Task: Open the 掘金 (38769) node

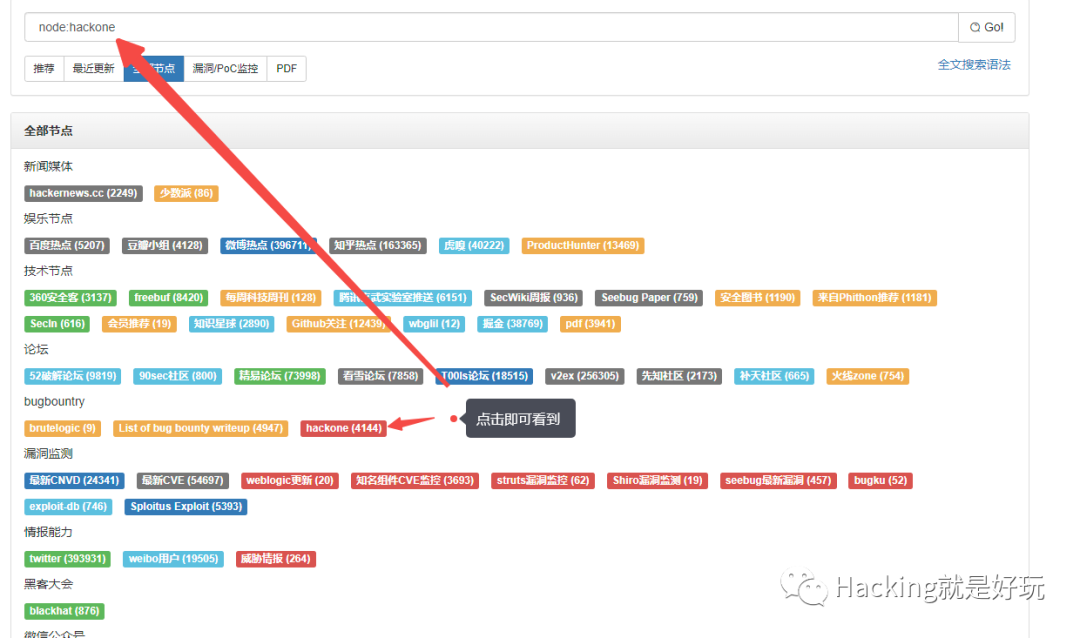Action: [x=512, y=325]
